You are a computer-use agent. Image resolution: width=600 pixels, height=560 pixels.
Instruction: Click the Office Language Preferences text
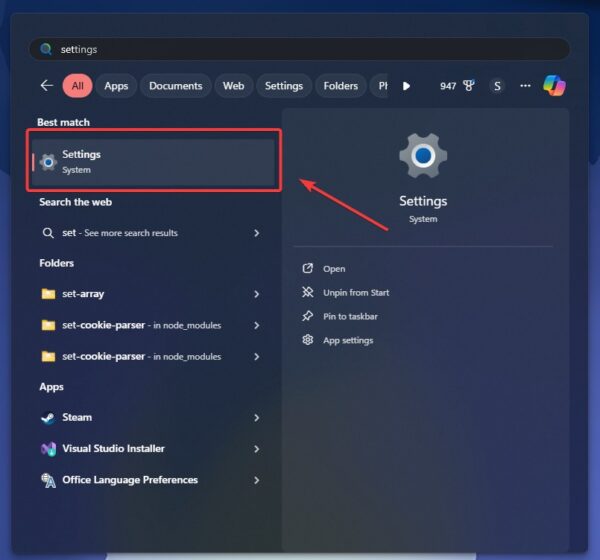point(130,480)
